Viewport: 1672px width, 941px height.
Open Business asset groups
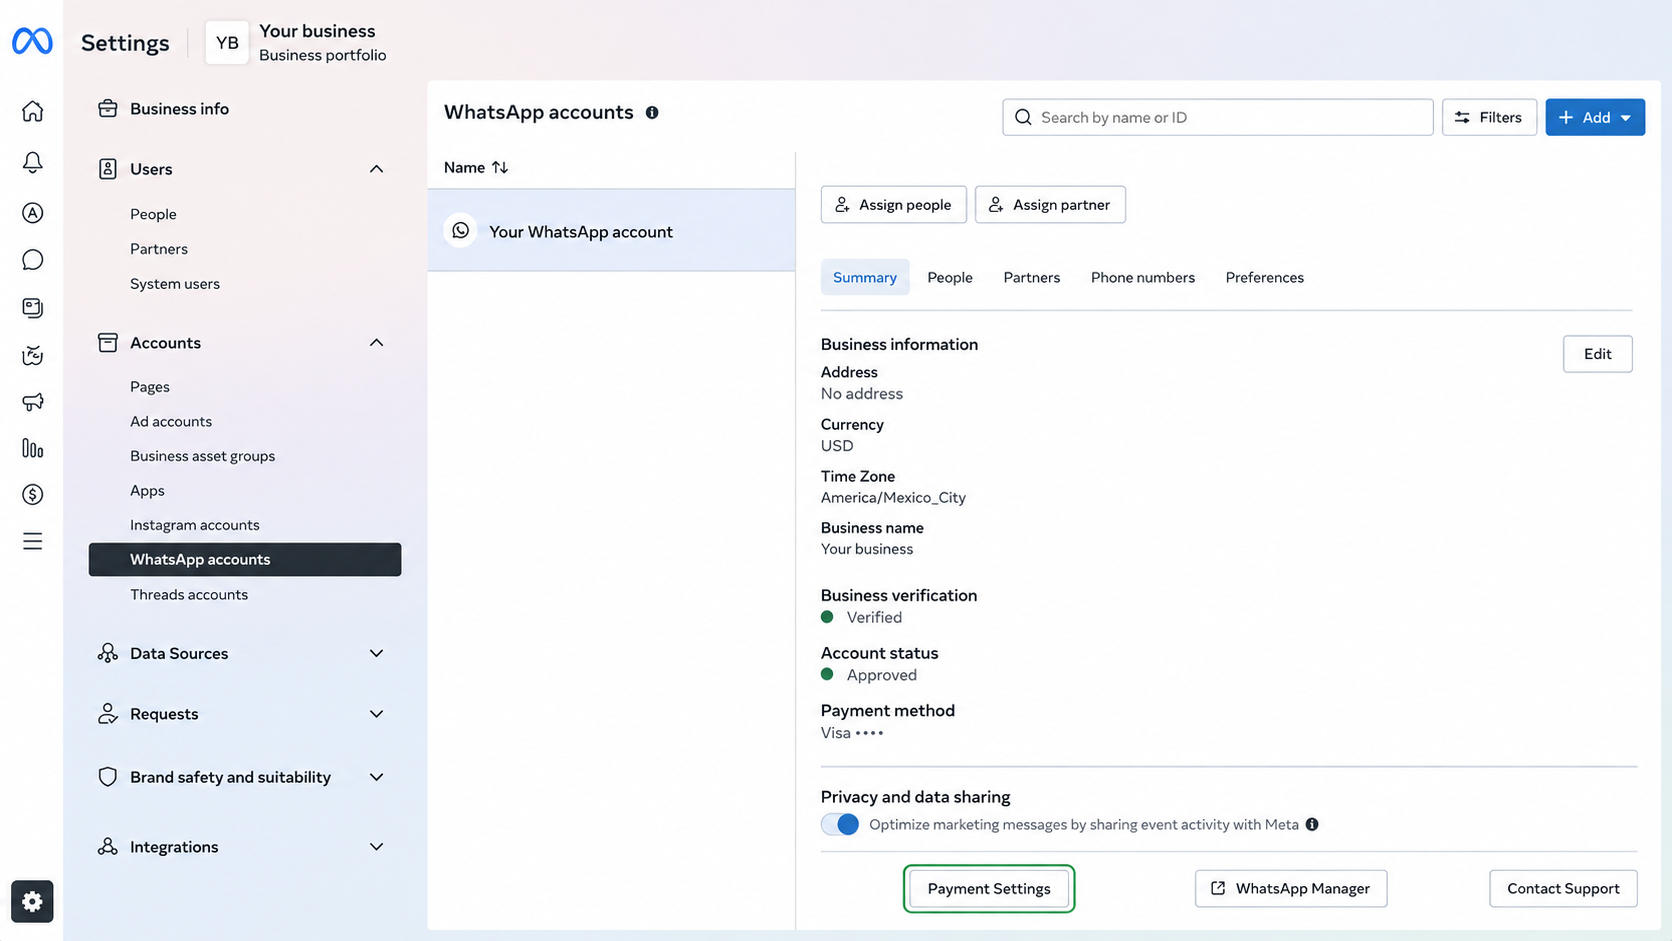pyautogui.click(x=202, y=456)
